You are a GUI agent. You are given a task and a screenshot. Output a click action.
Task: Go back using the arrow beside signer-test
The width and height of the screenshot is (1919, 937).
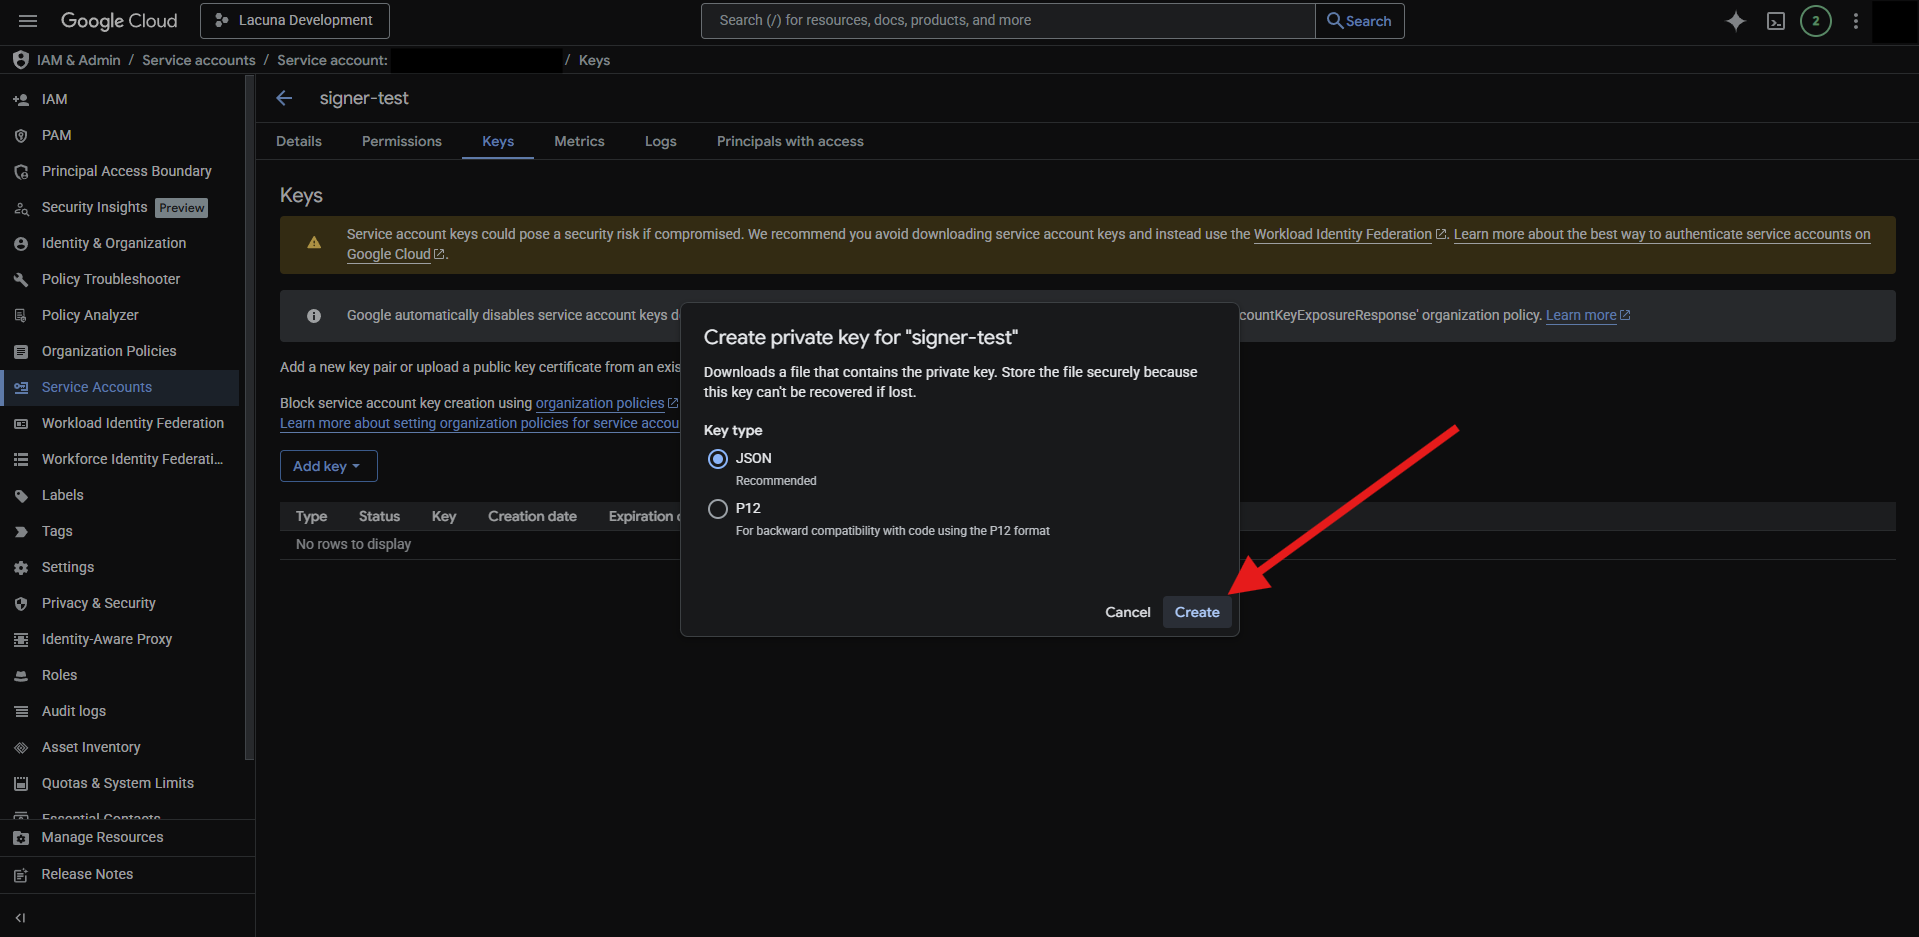[284, 98]
